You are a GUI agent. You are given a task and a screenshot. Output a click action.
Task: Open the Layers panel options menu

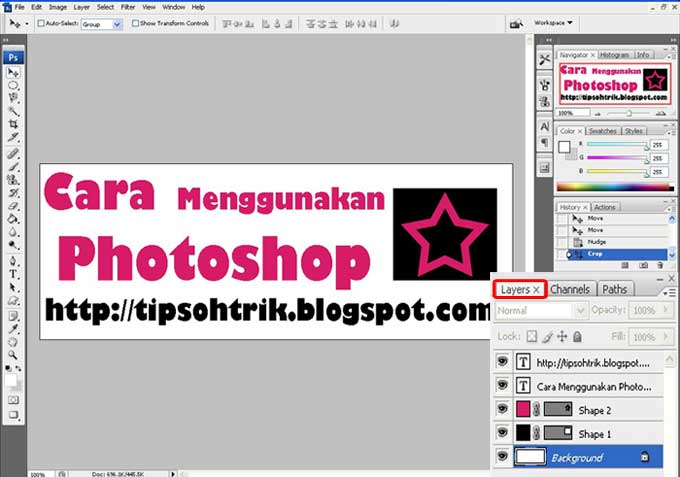669,293
